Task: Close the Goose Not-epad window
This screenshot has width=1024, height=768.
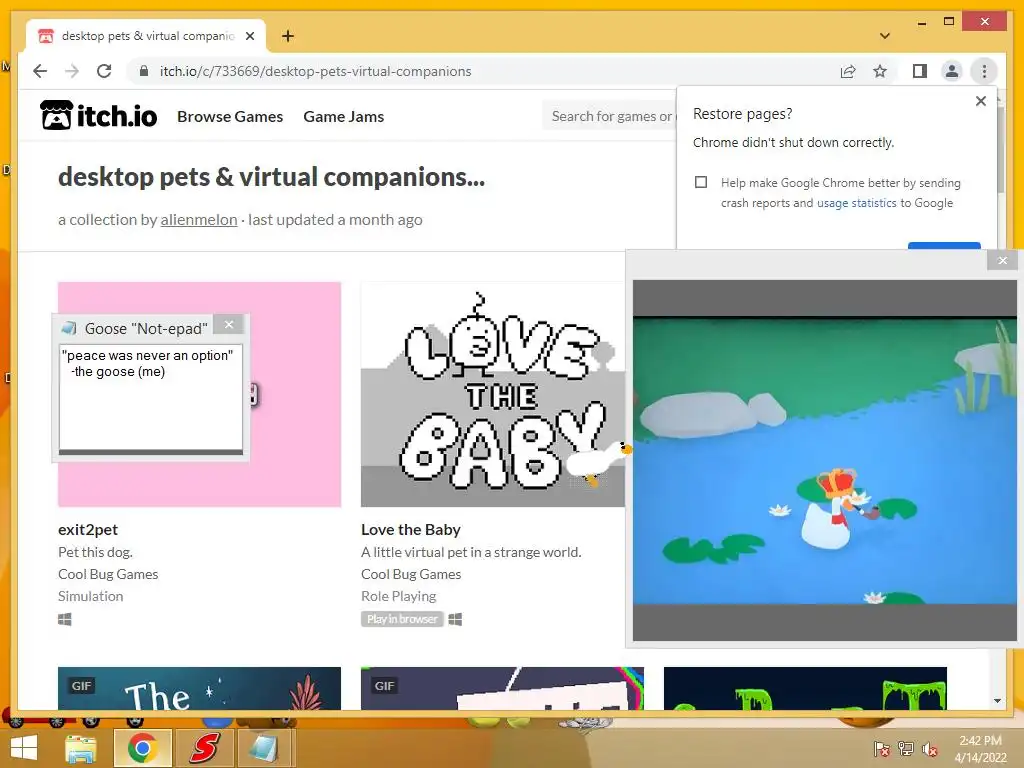Action: tap(229, 325)
